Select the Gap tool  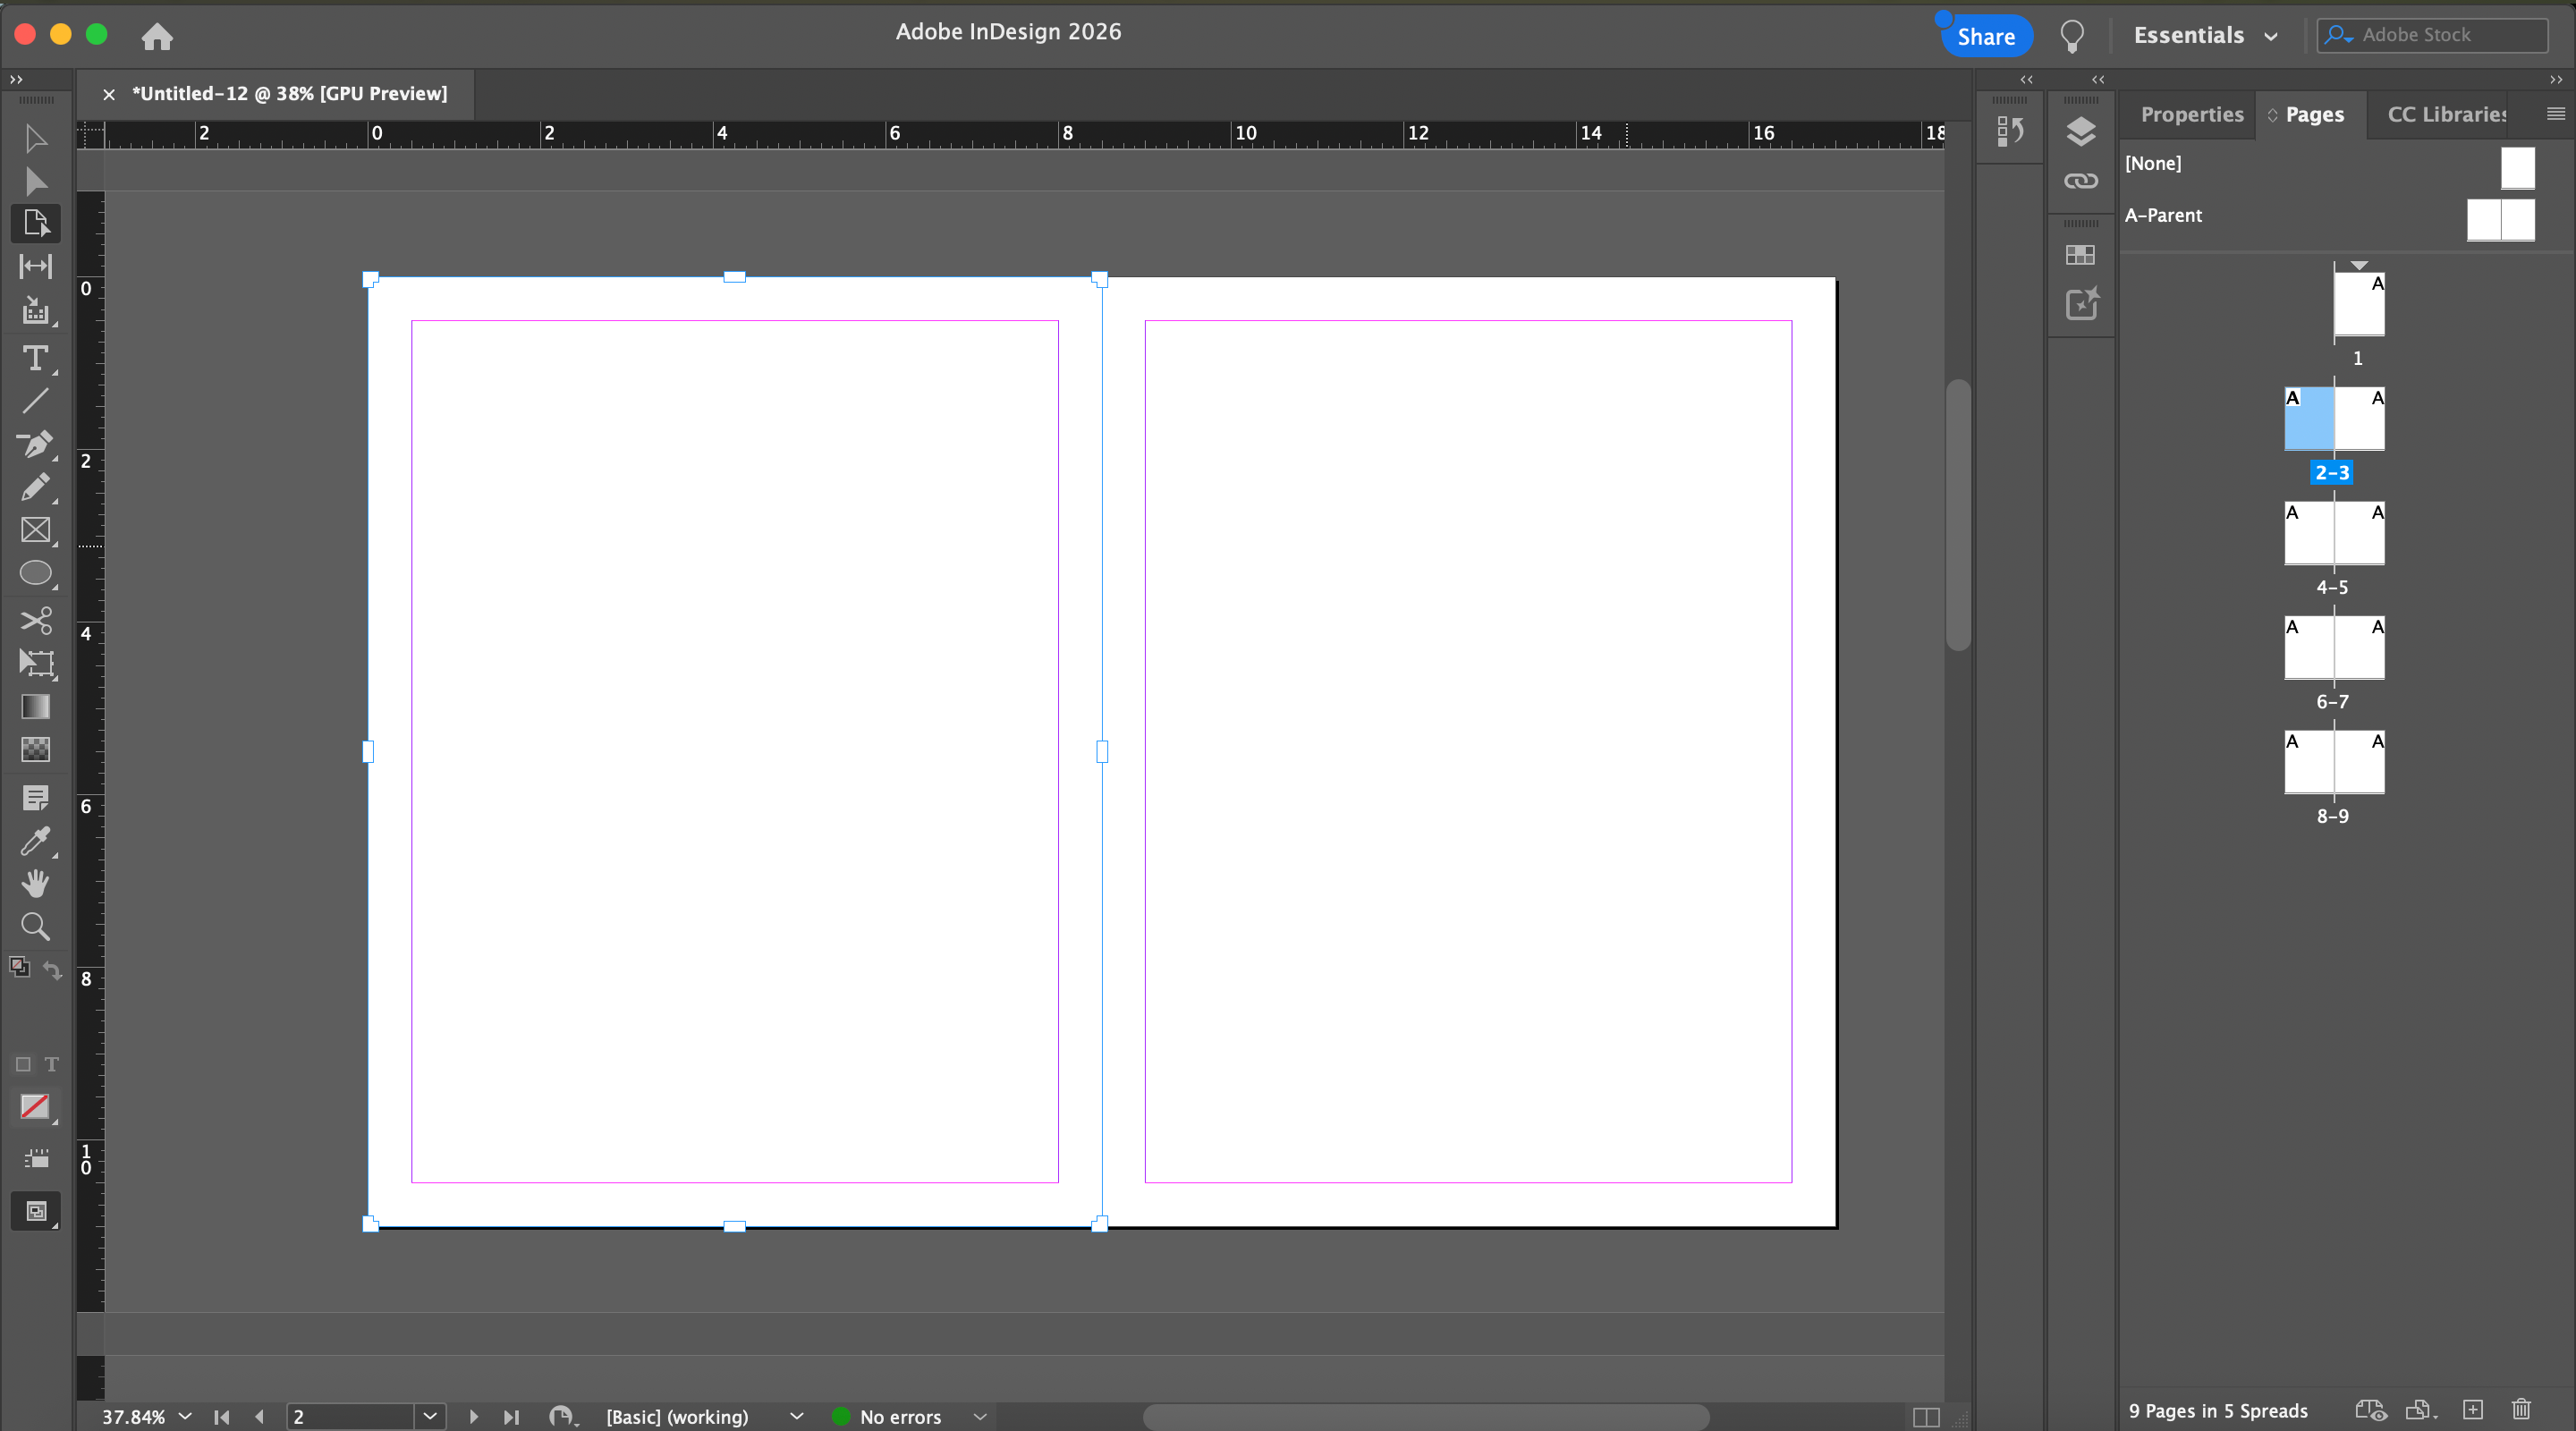click(35, 266)
